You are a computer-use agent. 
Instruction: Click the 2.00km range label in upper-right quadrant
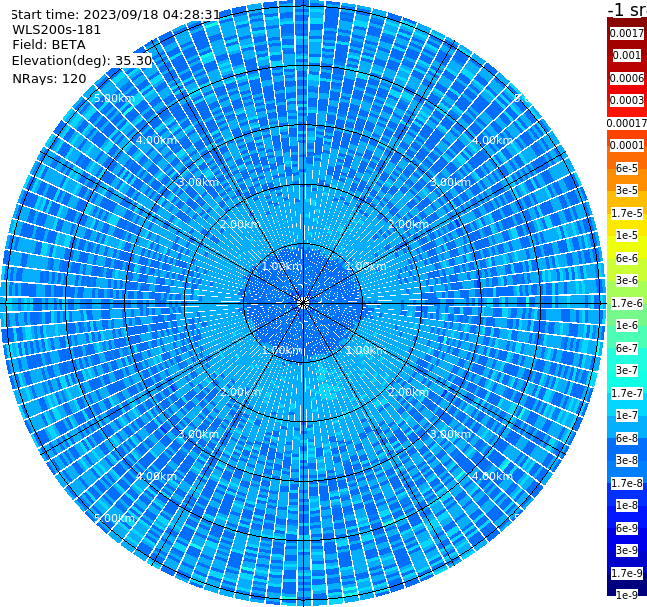click(409, 224)
